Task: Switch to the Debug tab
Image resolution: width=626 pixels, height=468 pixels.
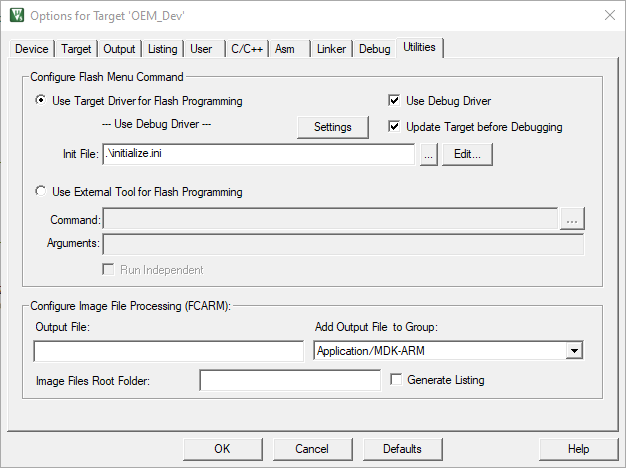Action: point(375,49)
